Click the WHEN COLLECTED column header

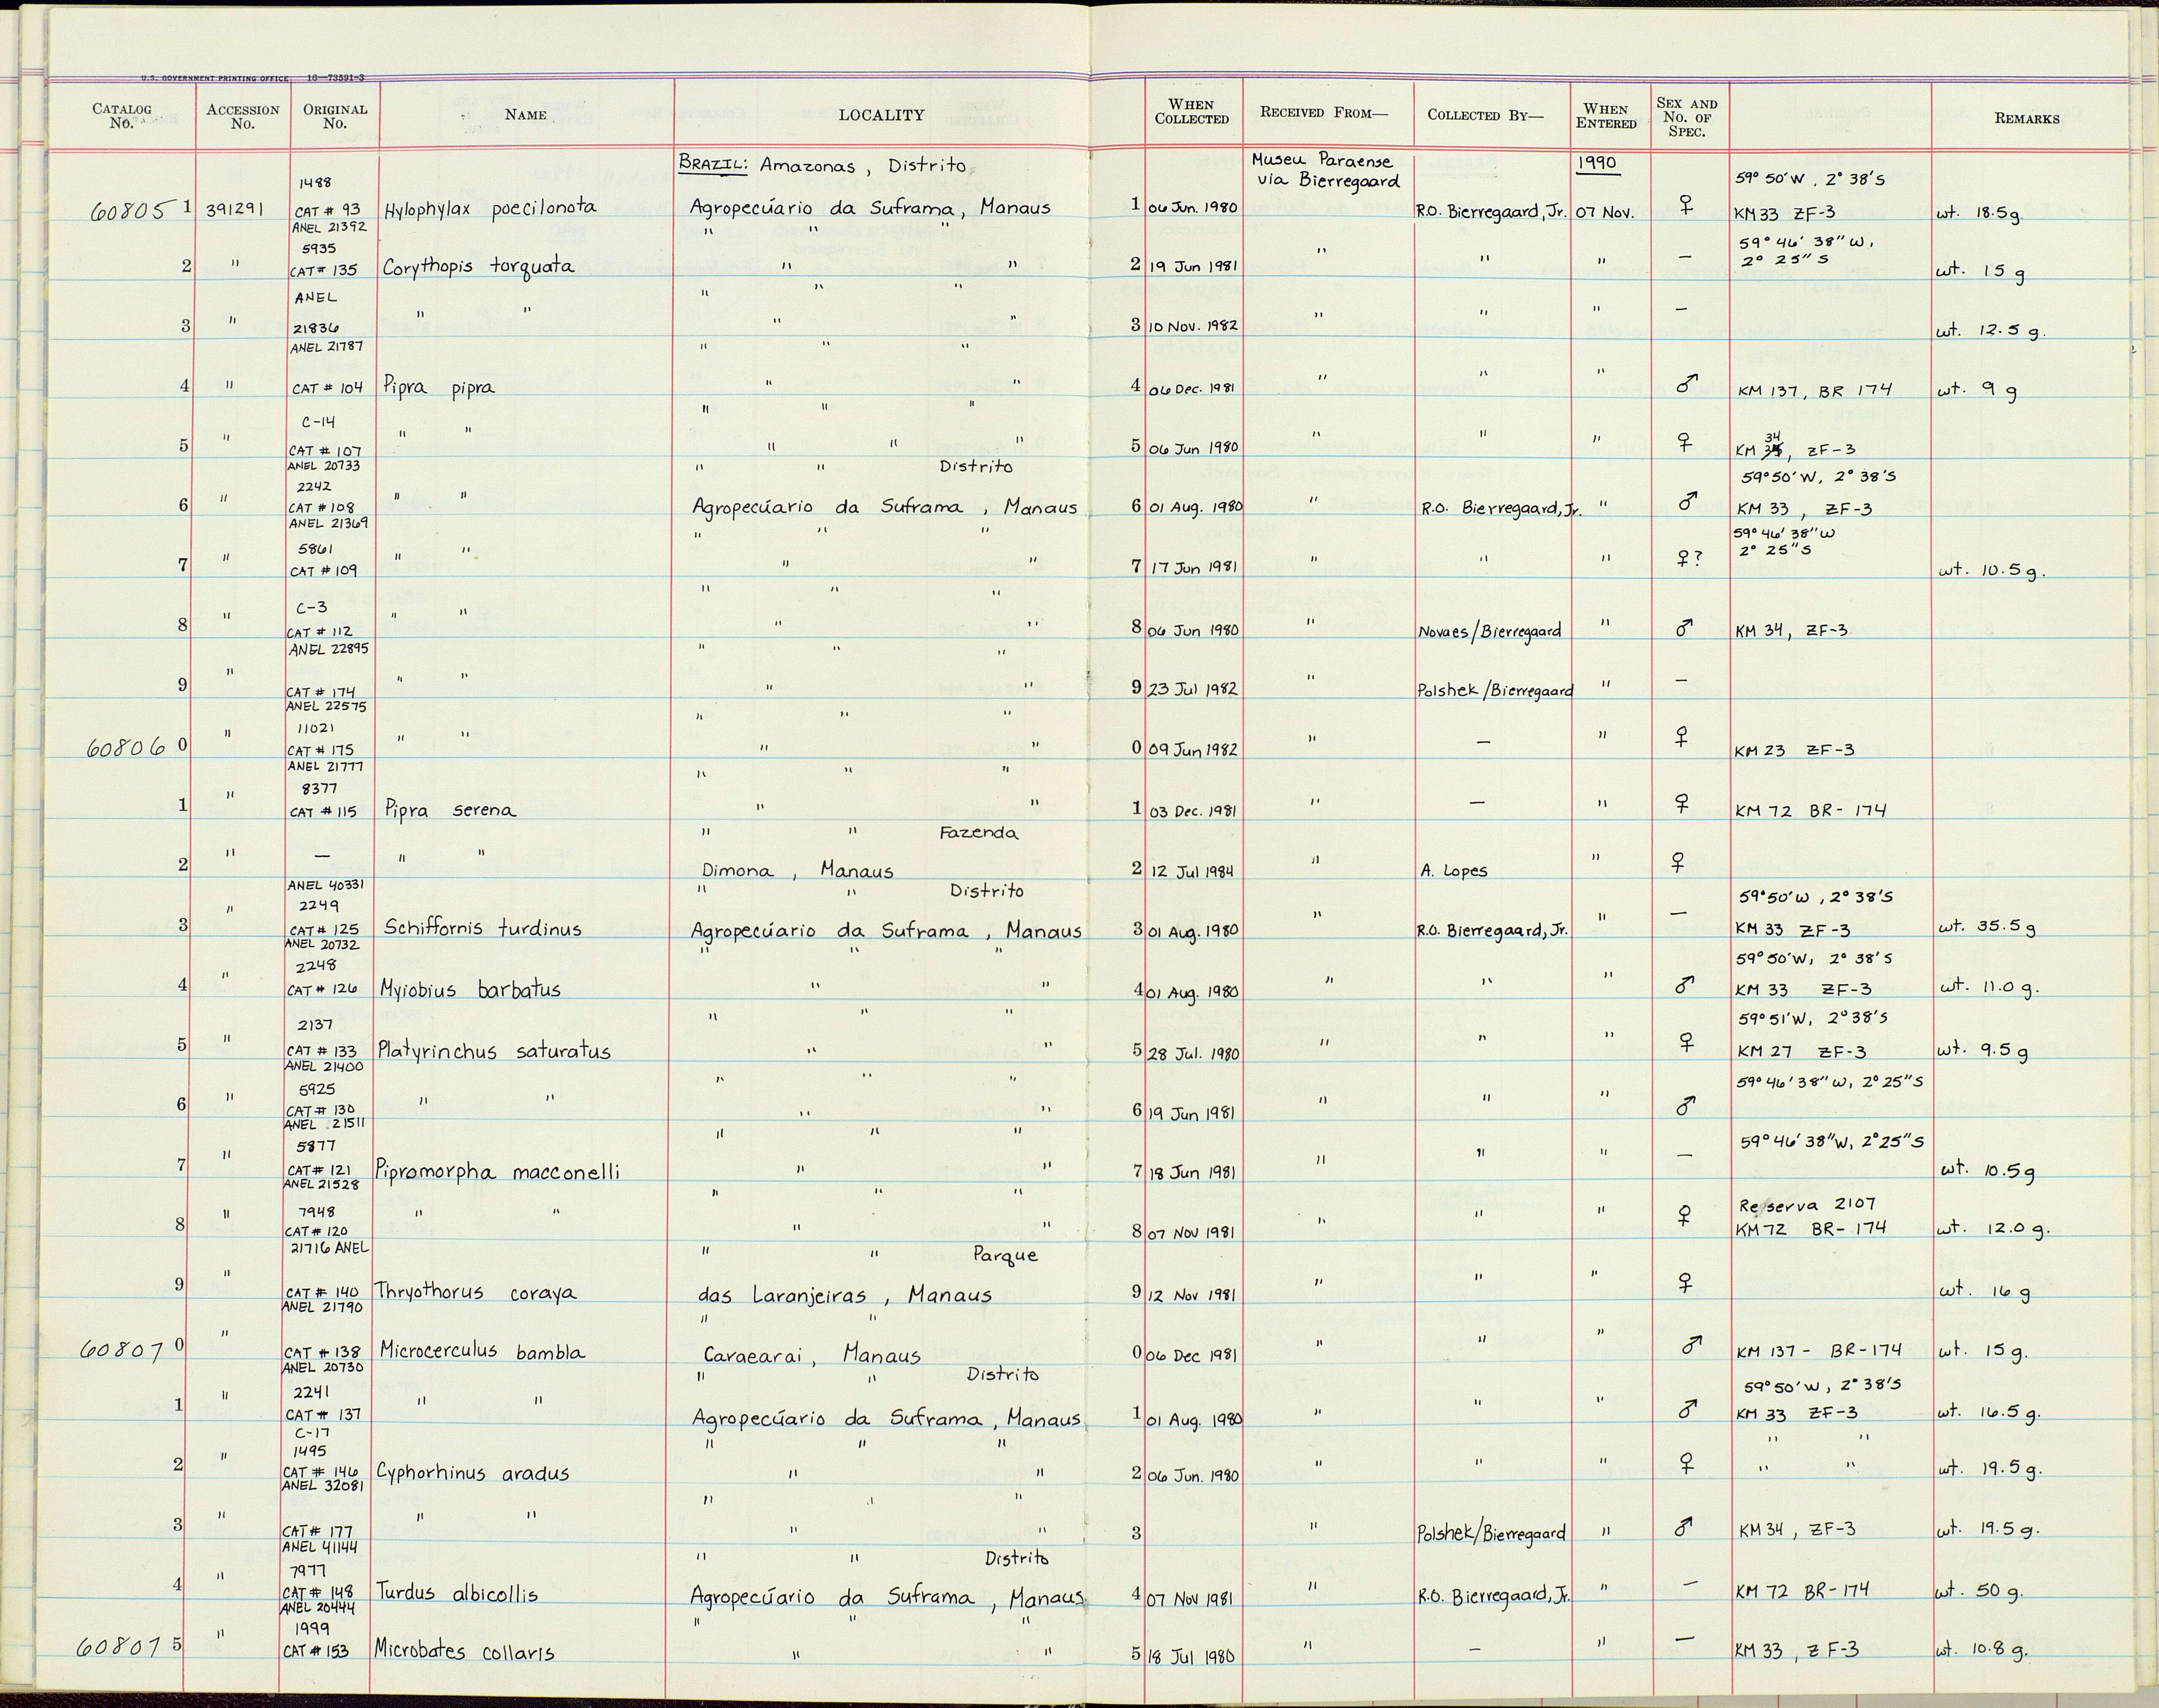coord(1192,112)
